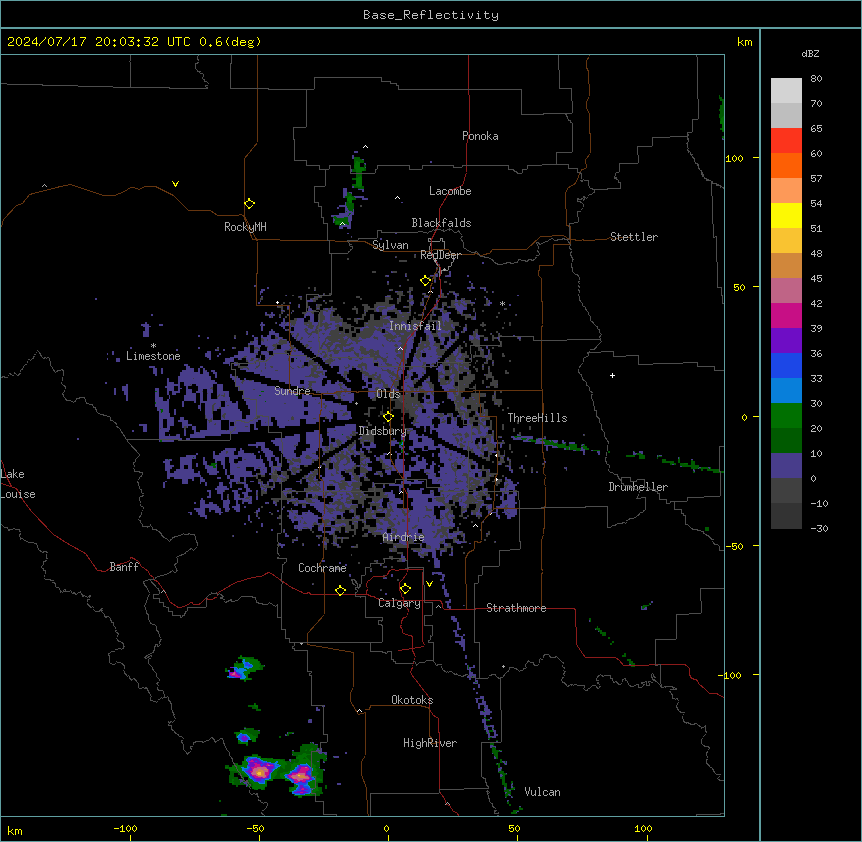
Task: Click the yellow V marker east of Calgary
Action: coord(429,584)
